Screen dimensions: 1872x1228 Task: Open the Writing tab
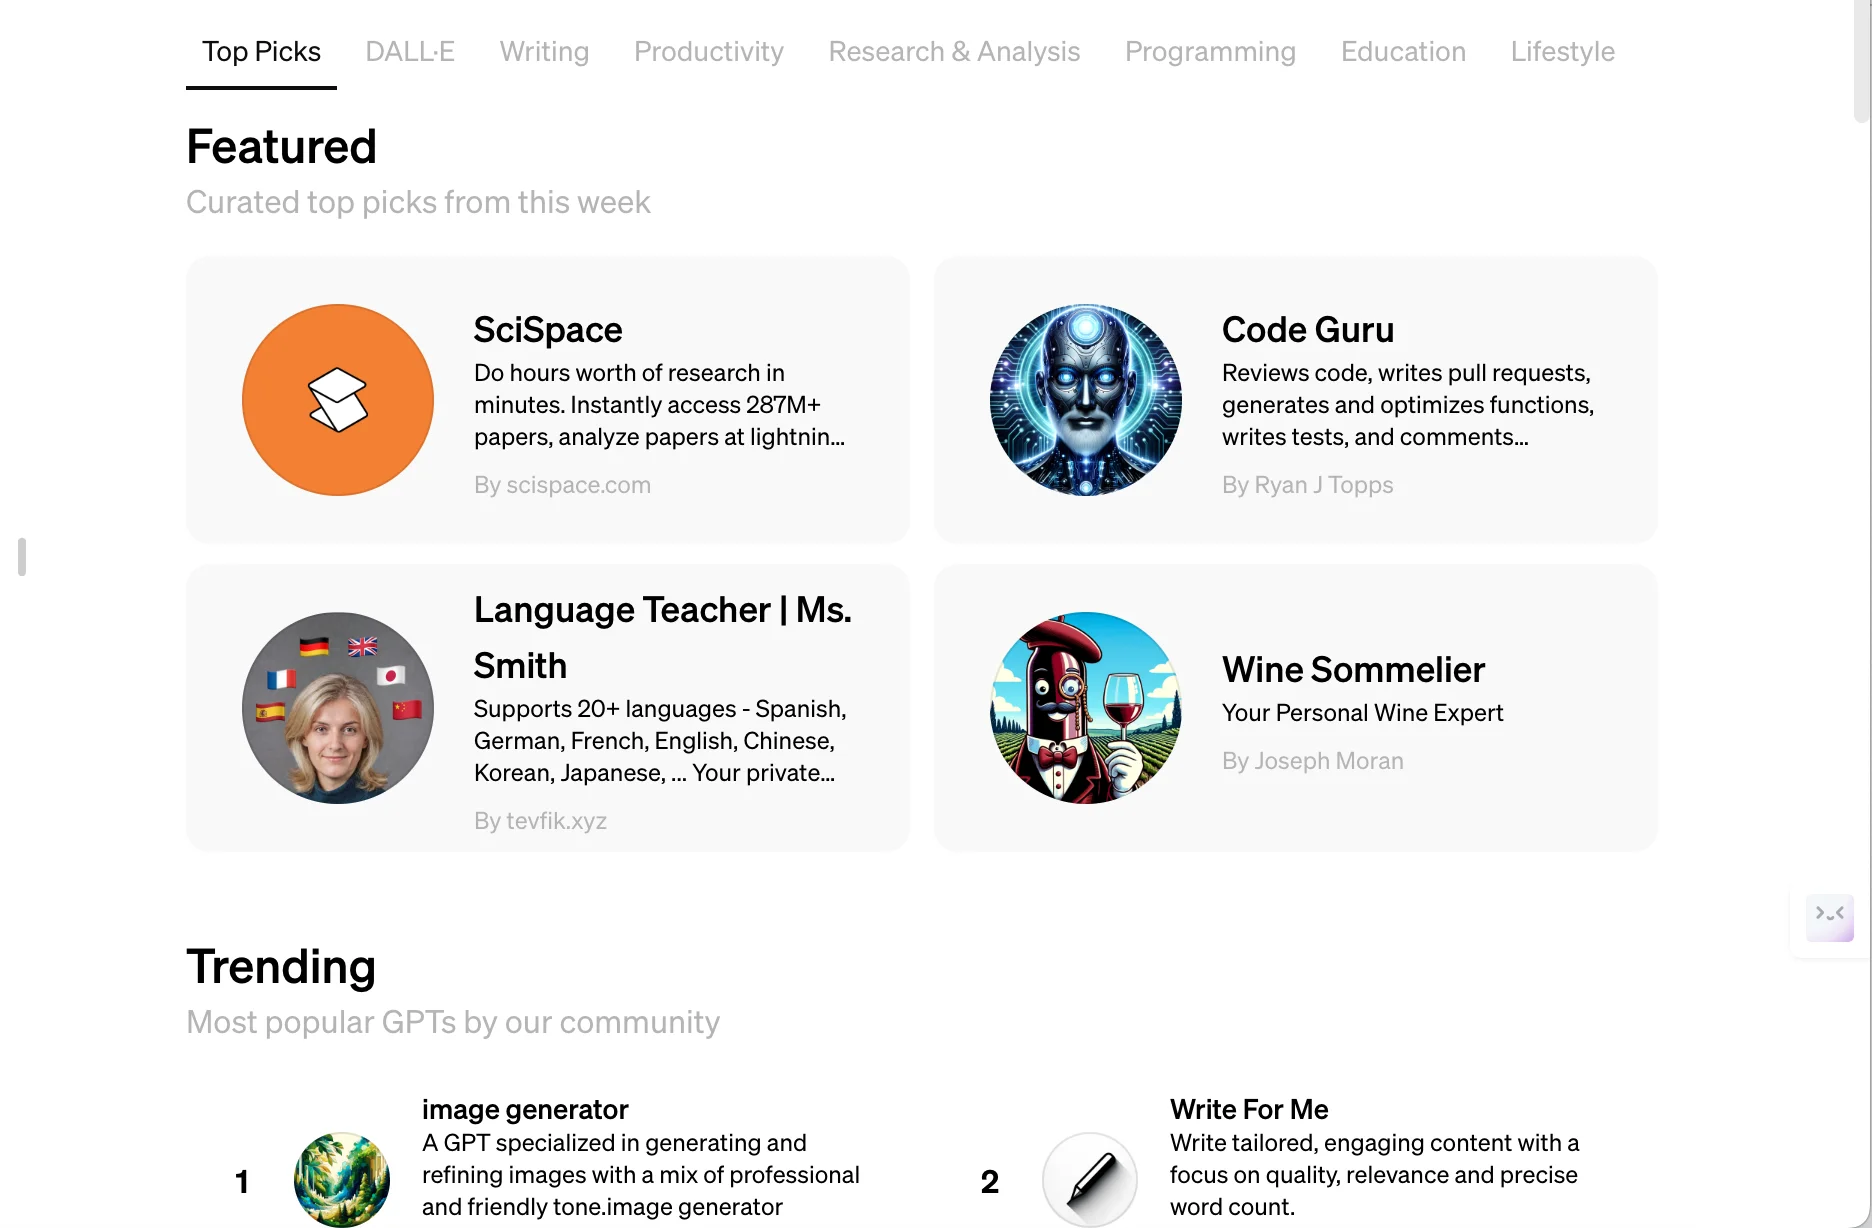[x=544, y=52]
